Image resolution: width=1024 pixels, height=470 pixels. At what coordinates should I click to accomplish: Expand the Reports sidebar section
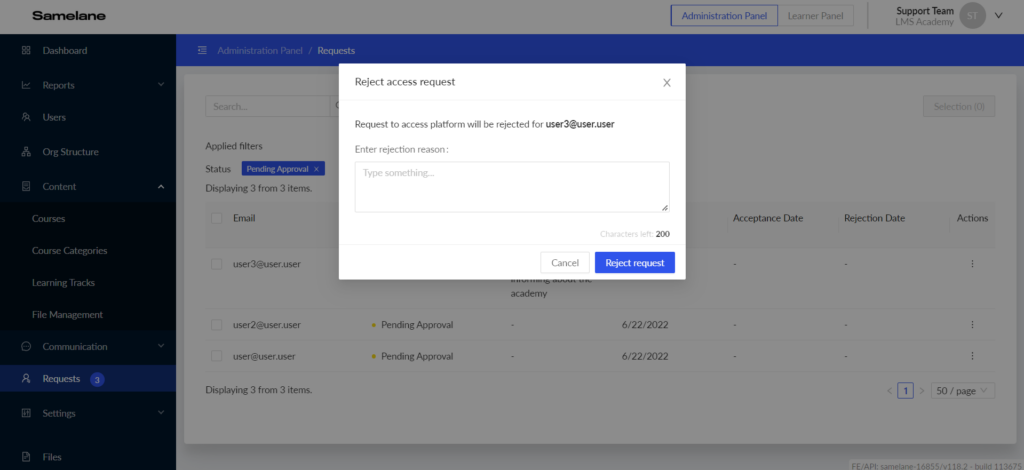click(x=160, y=85)
